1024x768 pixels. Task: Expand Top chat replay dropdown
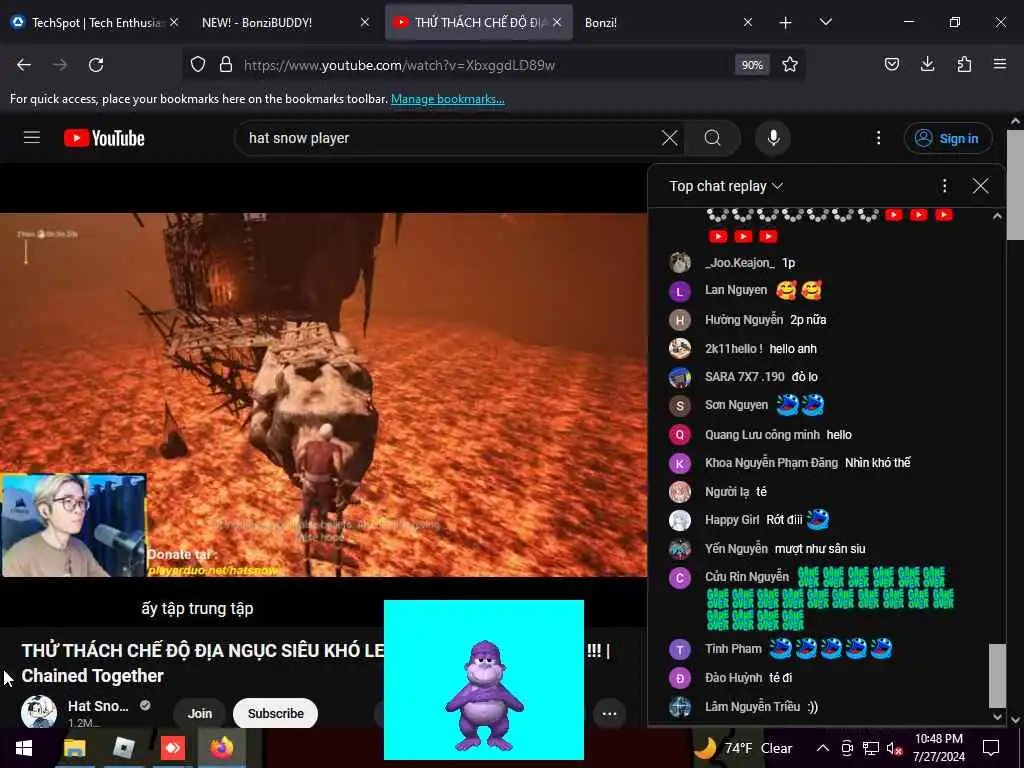(726, 186)
